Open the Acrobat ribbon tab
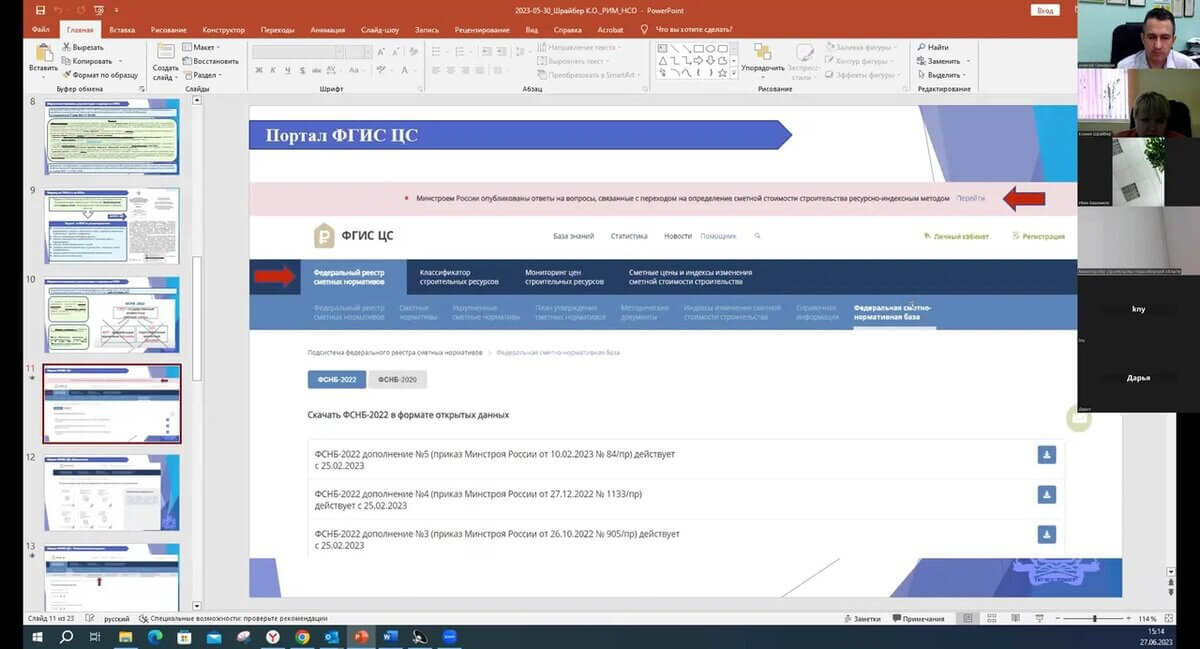1200x649 pixels. 609,30
